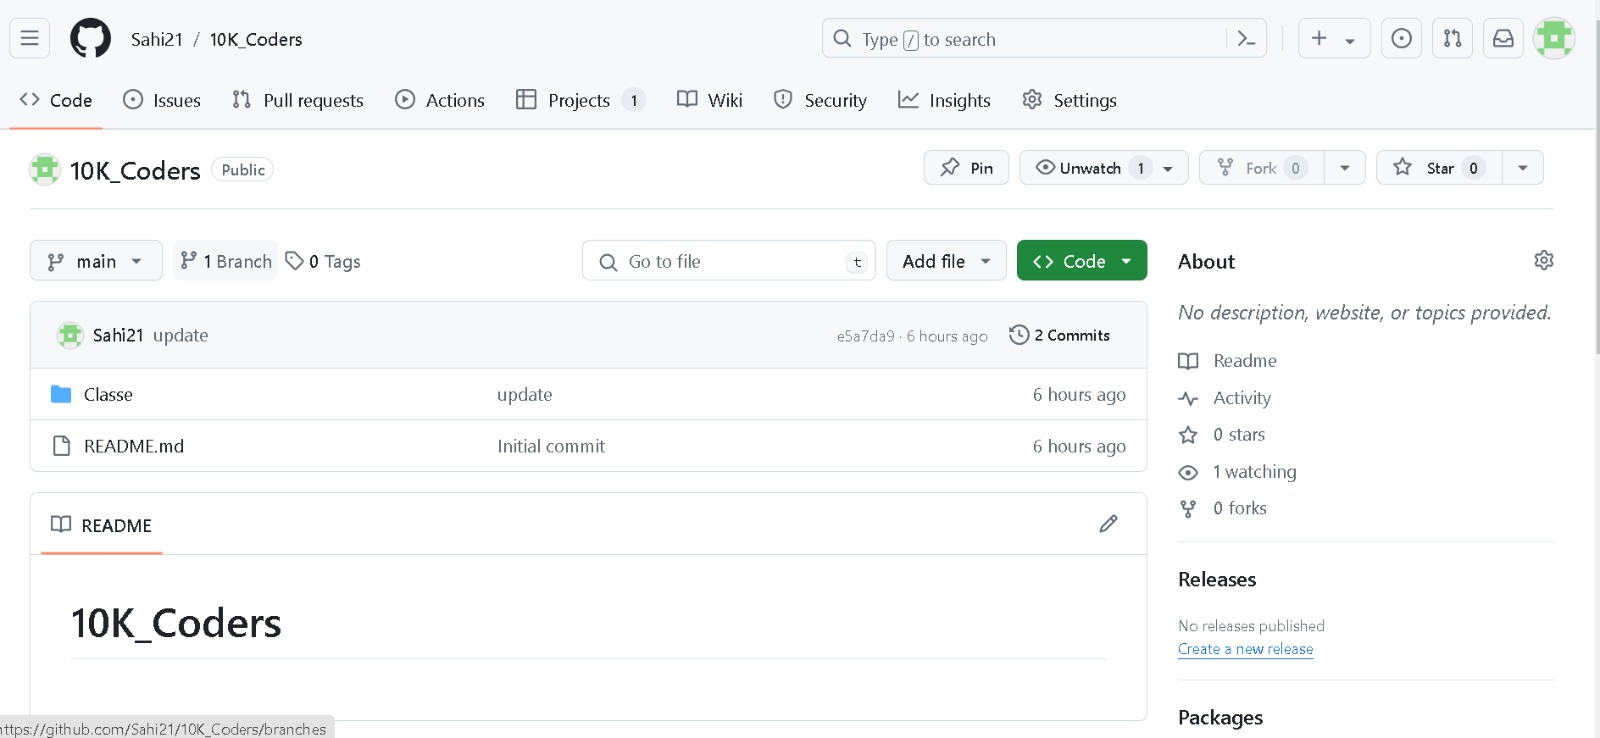The image size is (1600, 738).
Task: Open pull requests icon in top header
Action: coord(1452,39)
